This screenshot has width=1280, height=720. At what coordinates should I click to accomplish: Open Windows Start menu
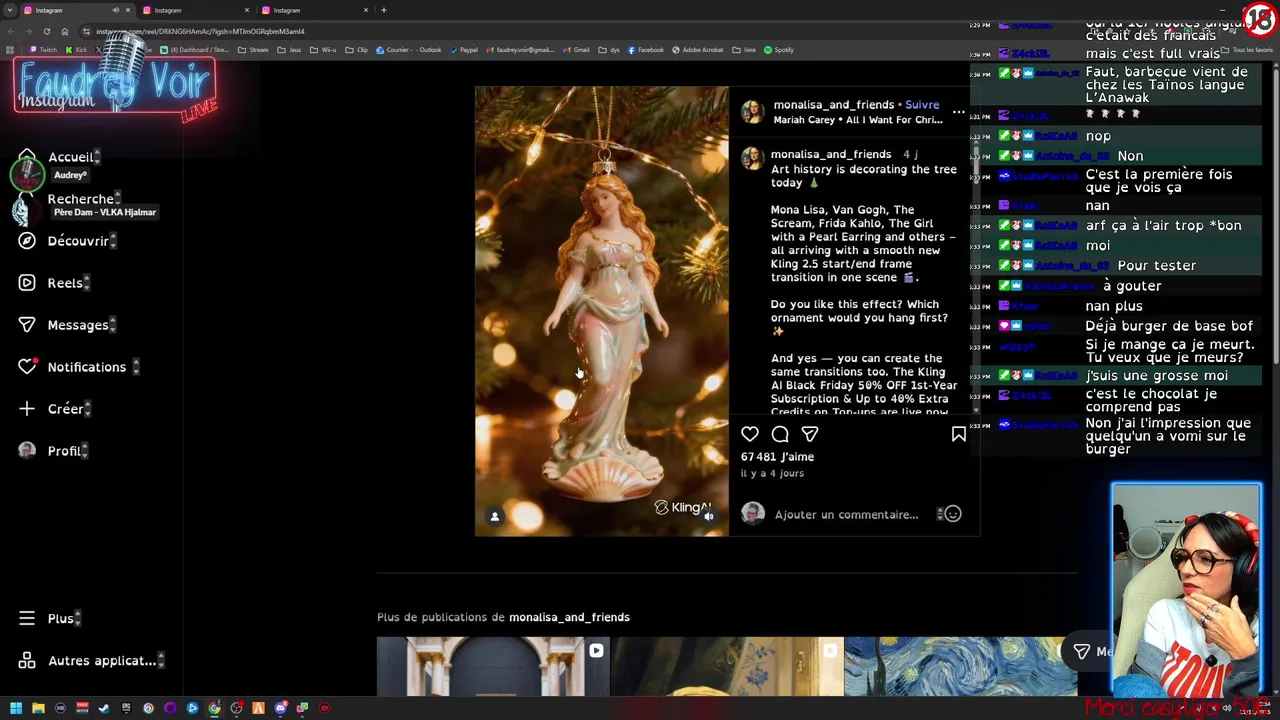[16, 708]
